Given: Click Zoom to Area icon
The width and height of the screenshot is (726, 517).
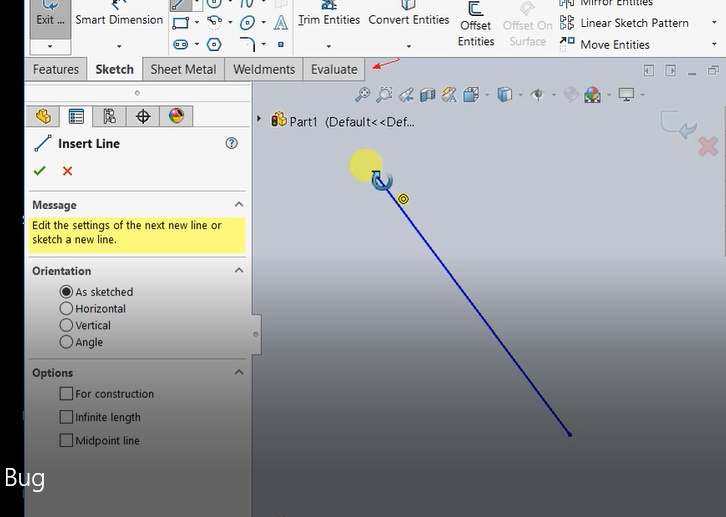Looking at the screenshot, I should click(x=384, y=94).
